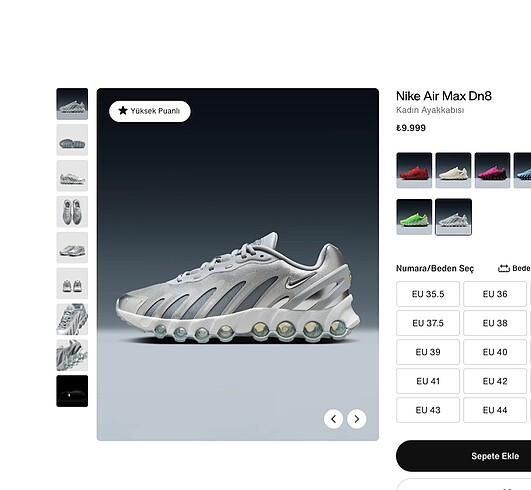Open the size guide ruler icon

pos(504,268)
